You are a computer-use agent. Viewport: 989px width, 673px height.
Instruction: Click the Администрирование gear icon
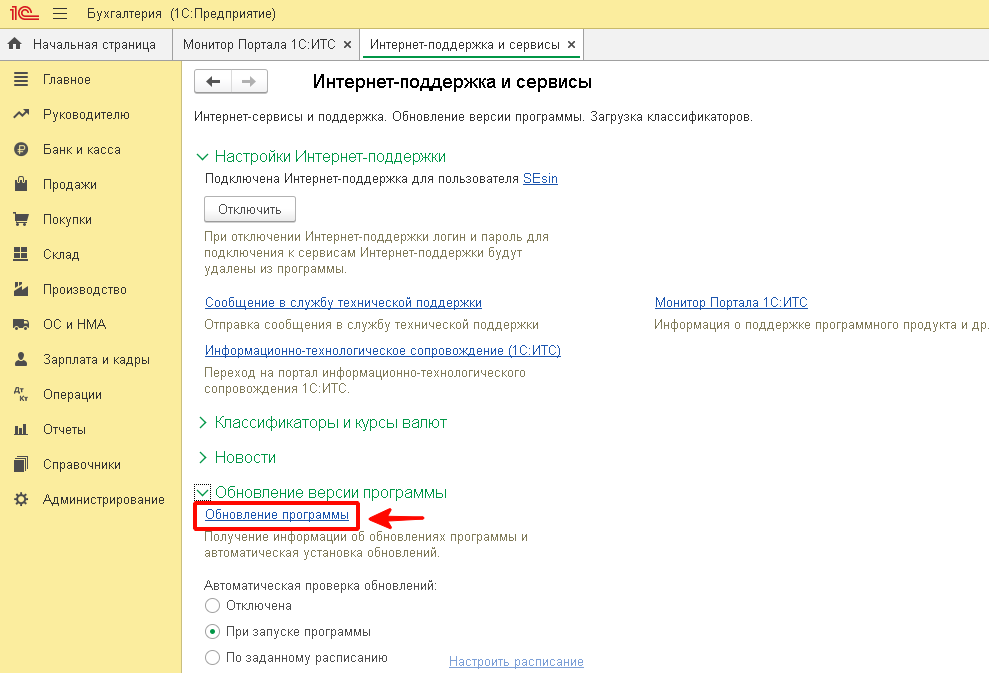(21, 500)
